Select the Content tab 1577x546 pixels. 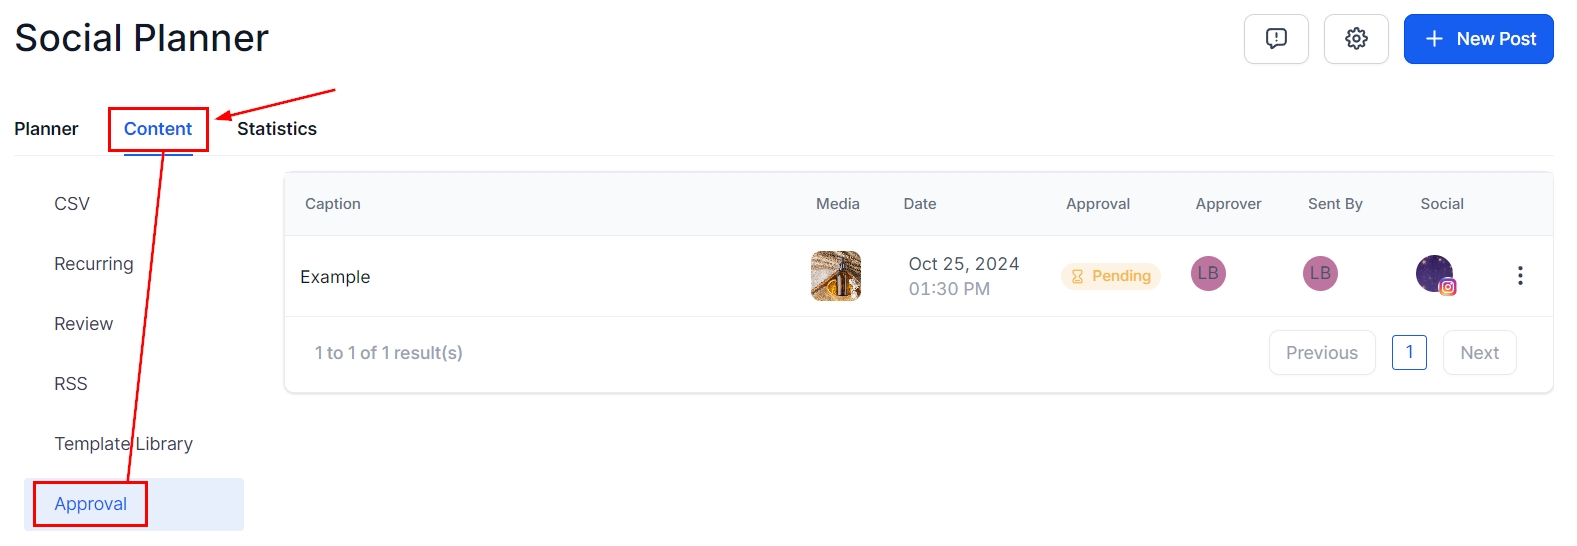point(158,129)
